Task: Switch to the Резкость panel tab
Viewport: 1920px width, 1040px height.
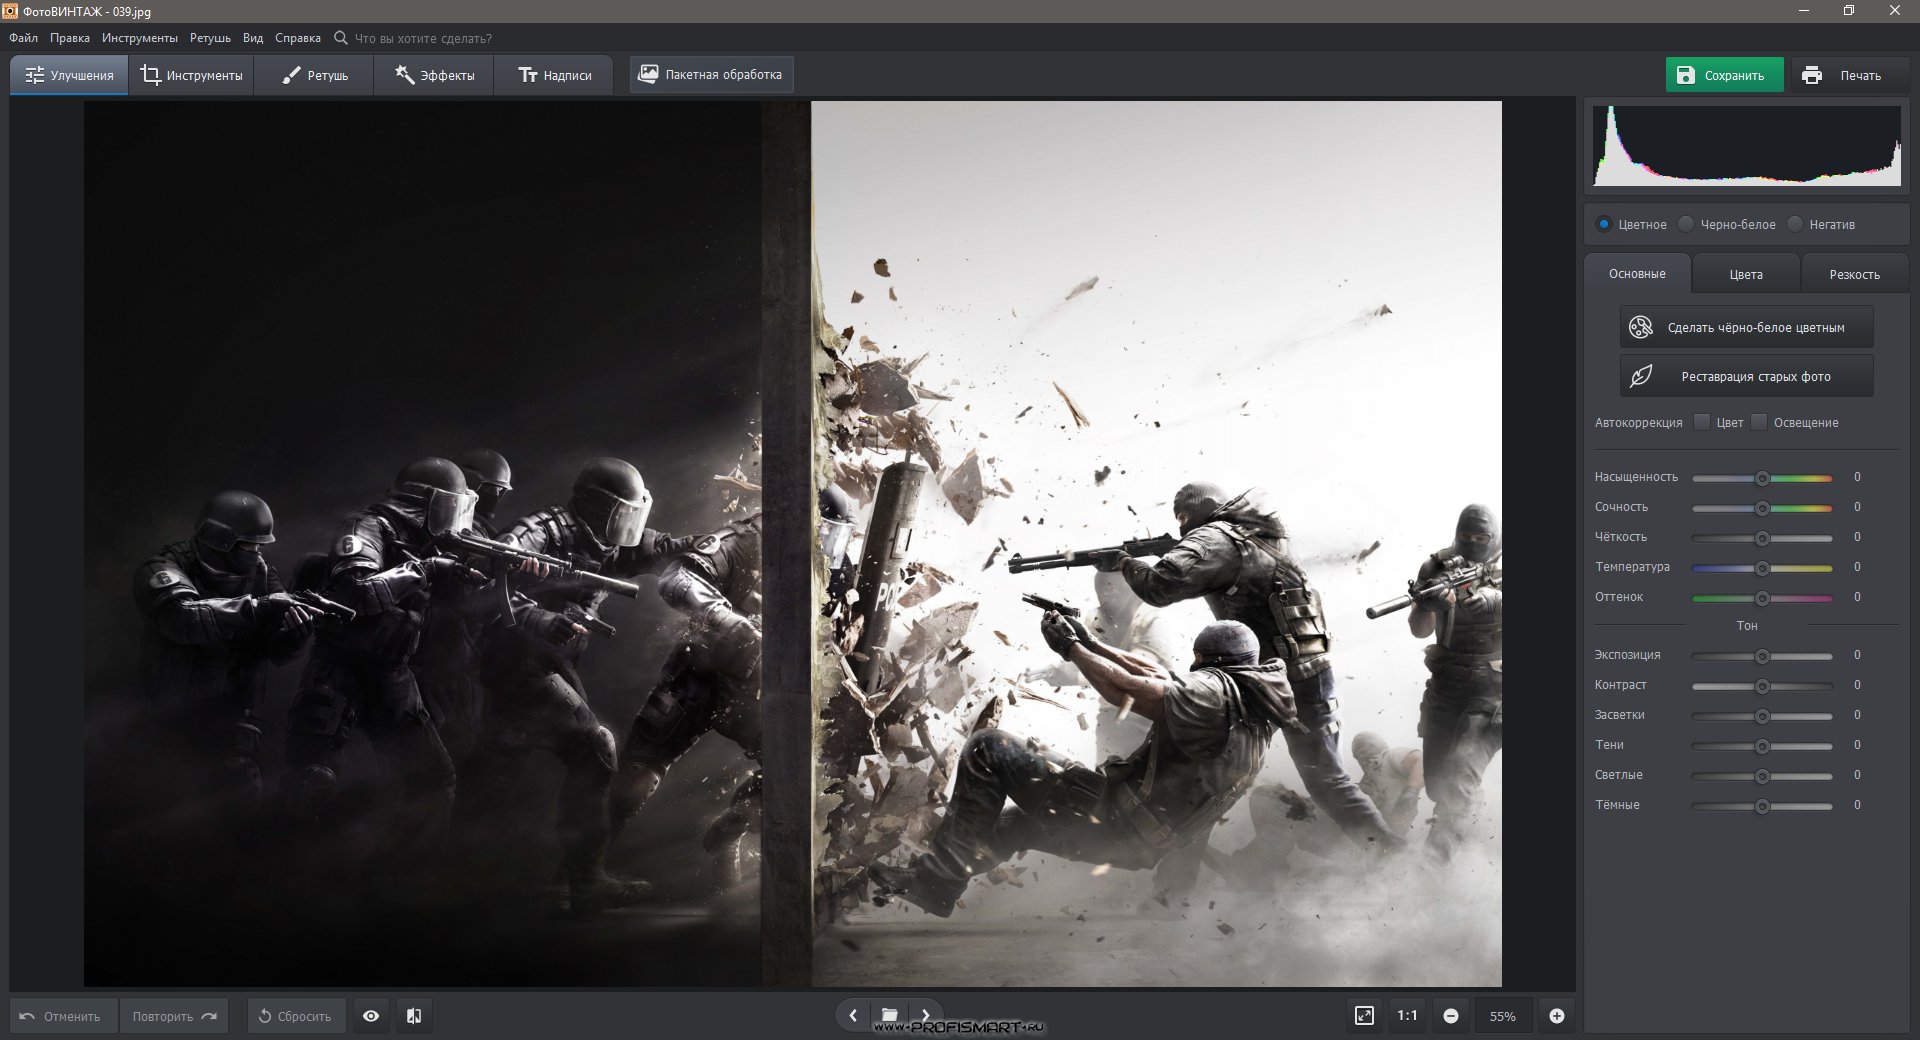Action: coord(1854,274)
